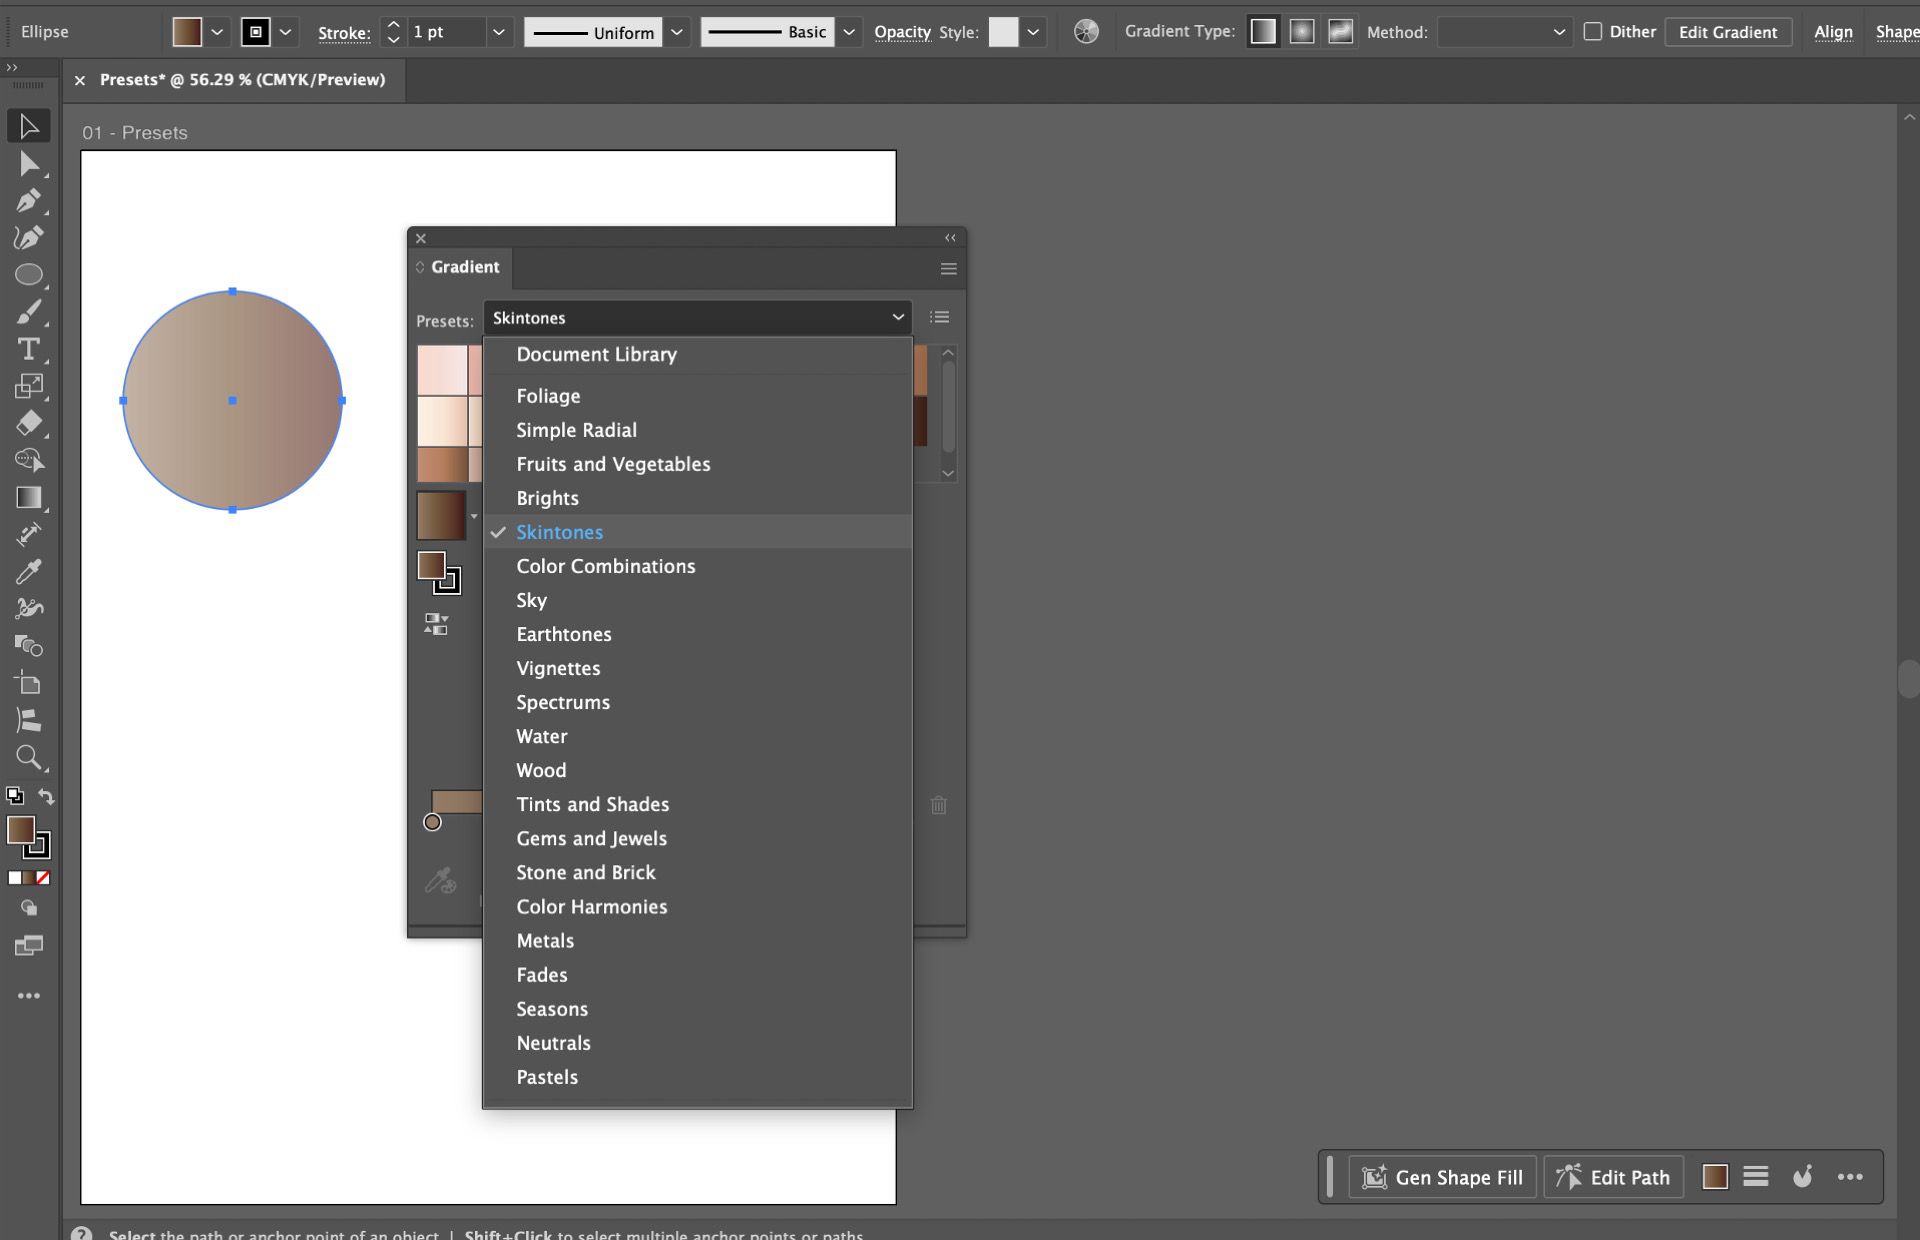Choose Earthtones from the presets list

[564, 634]
